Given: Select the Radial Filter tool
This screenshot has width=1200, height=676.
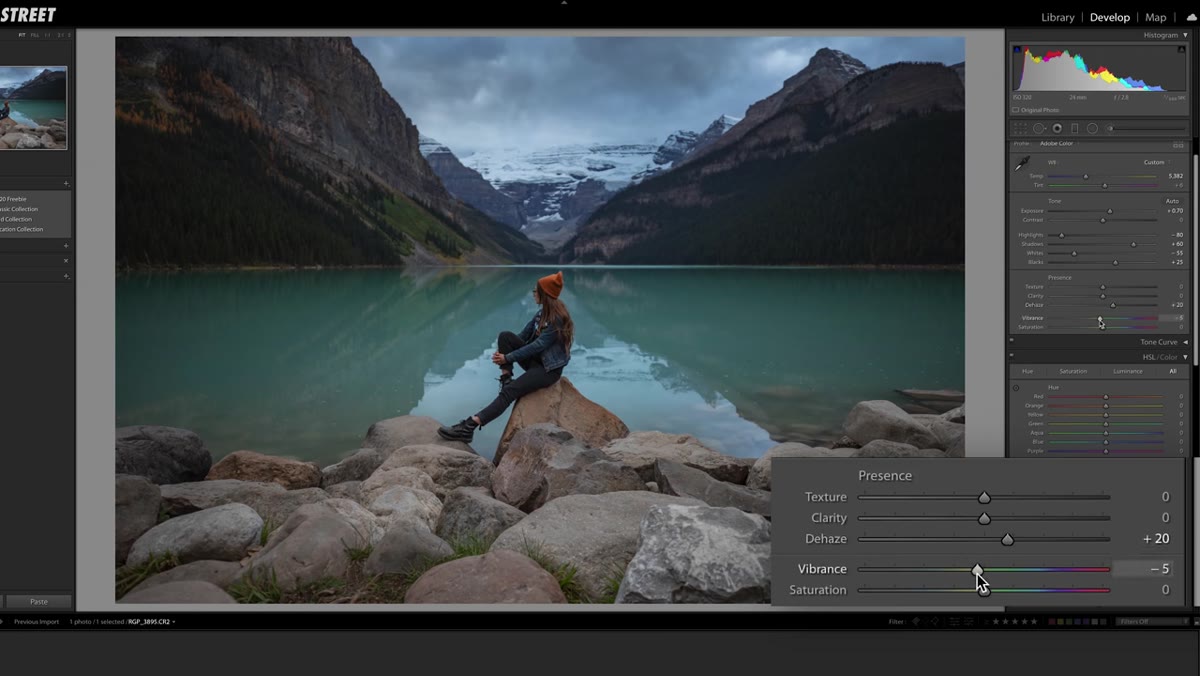Looking at the screenshot, I should [1092, 128].
